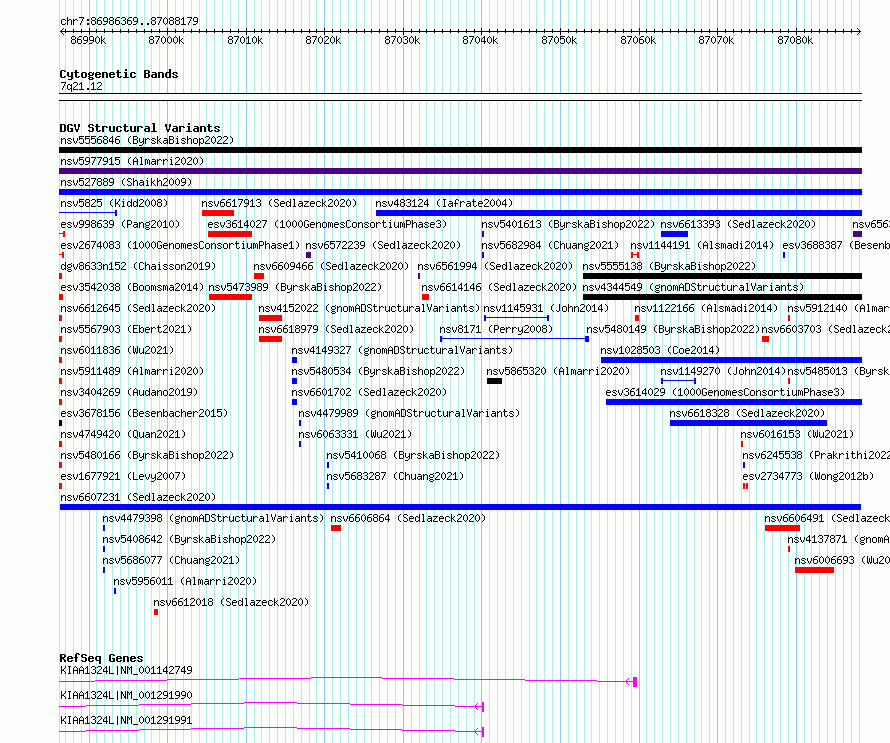Select nsv1144191 (Alsmadi2014) label
This screenshot has height=743, width=890.
click(702, 245)
